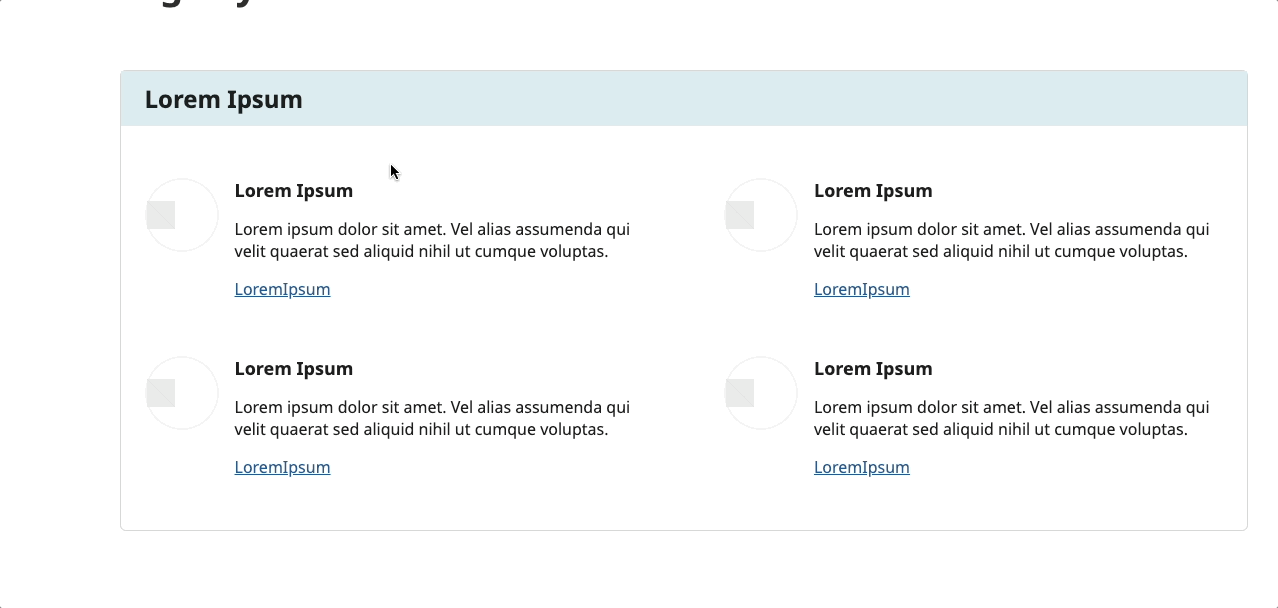This screenshot has height=608, width=1278.
Task: Click the circular image placeholder in the top-left card
Action: (x=182, y=215)
